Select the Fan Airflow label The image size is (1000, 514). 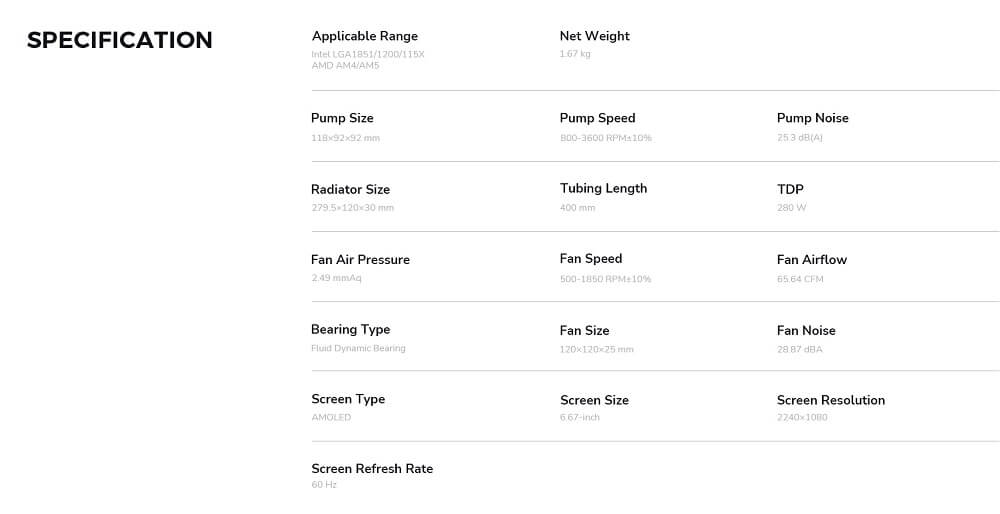[x=811, y=259]
